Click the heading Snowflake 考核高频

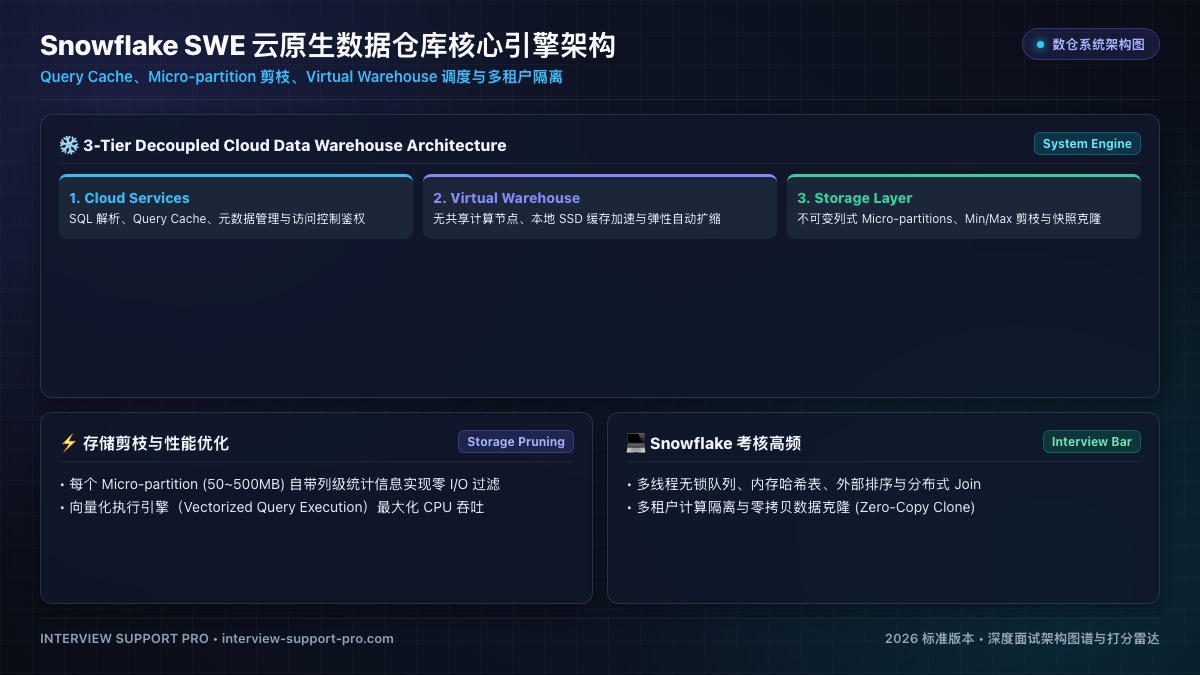tap(726, 443)
